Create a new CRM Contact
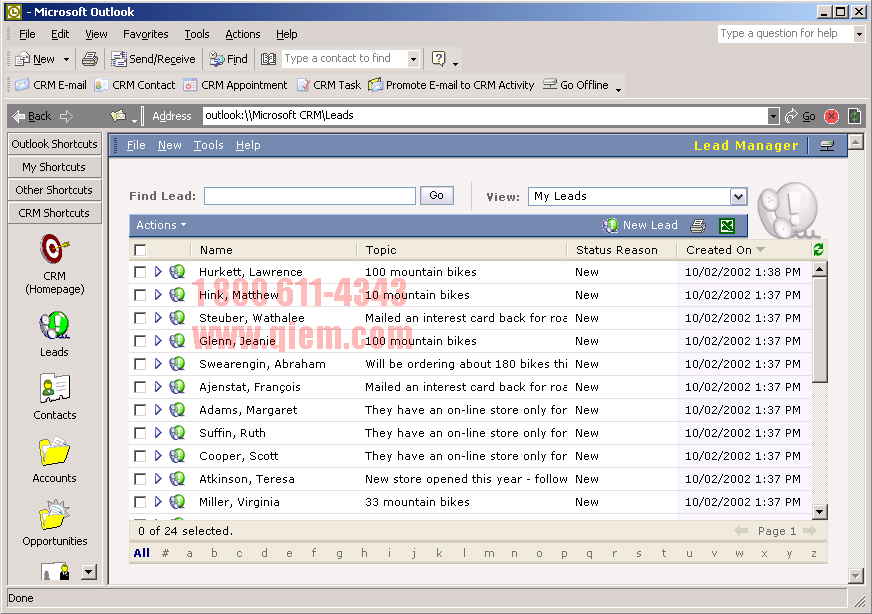872x614 pixels. (x=135, y=85)
